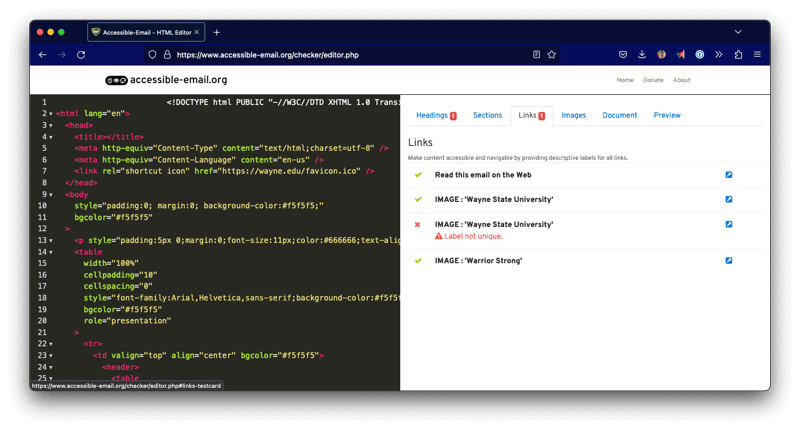The height and width of the screenshot is (430, 800).
Task: Open the Preview tab
Action: click(x=666, y=115)
